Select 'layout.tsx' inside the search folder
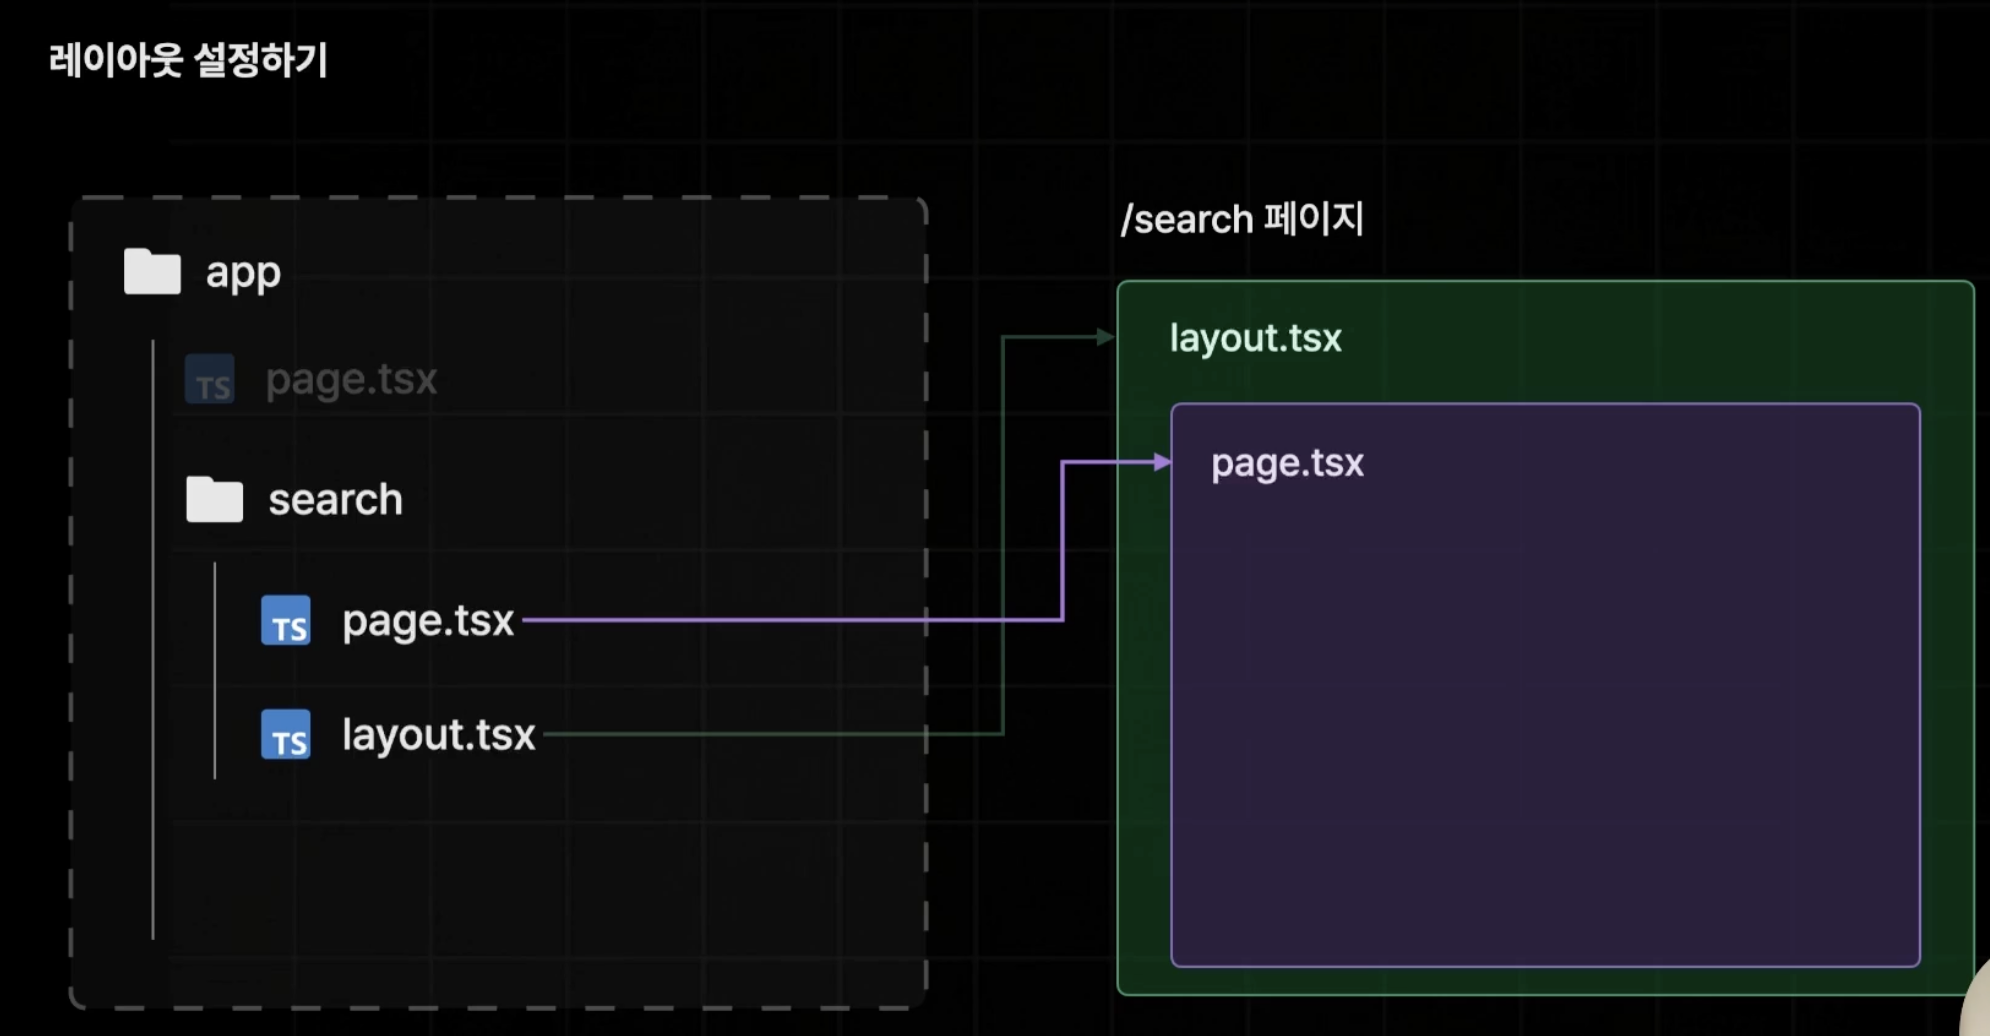The width and height of the screenshot is (1990, 1036). click(439, 735)
